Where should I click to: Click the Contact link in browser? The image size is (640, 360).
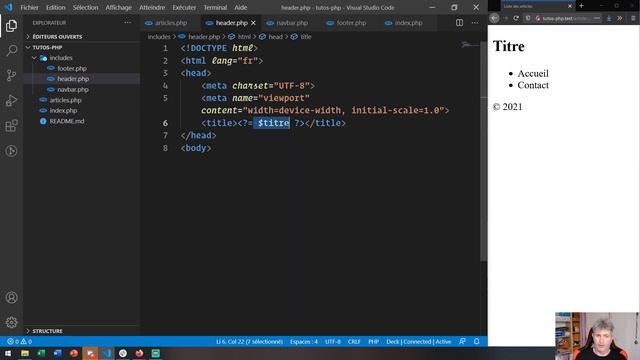pos(533,85)
